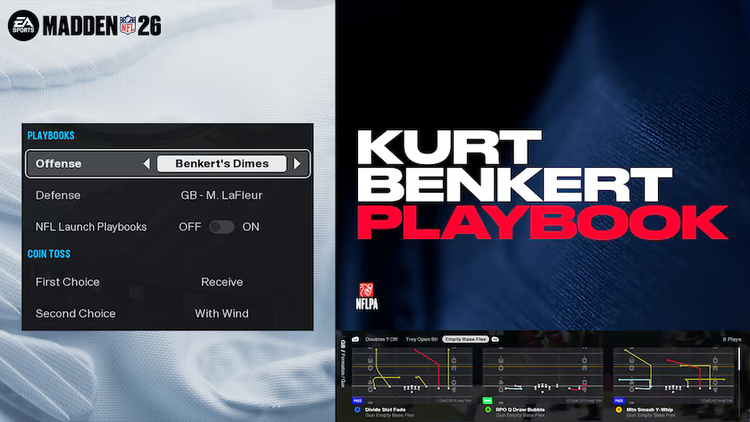Switch to the Trey Open Str formation tab
Image resolution: width=750 pixels, height=422 pixels.
(x=422, y=339)
